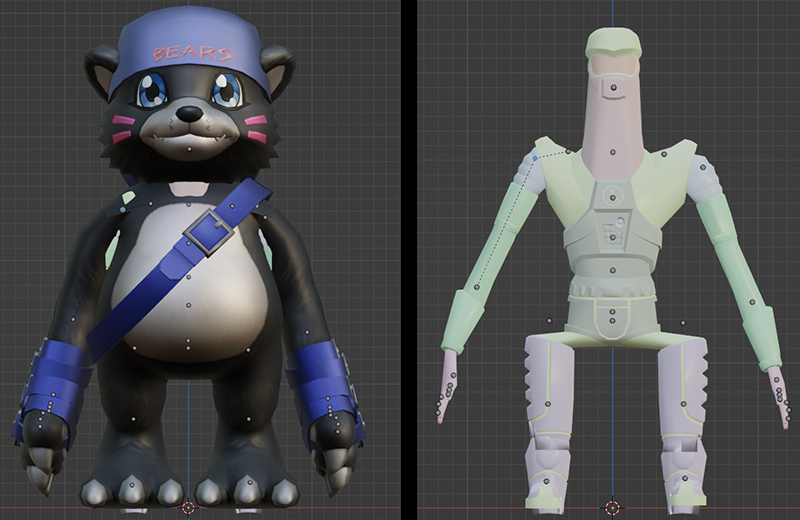Select the bear's black nose
The width and height of the screenshot is (800, 520).
188,114
